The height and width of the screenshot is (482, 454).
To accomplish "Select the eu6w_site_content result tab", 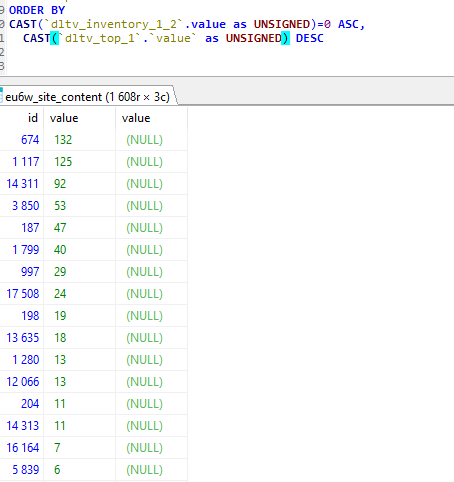I will click(x=87, y=97).
